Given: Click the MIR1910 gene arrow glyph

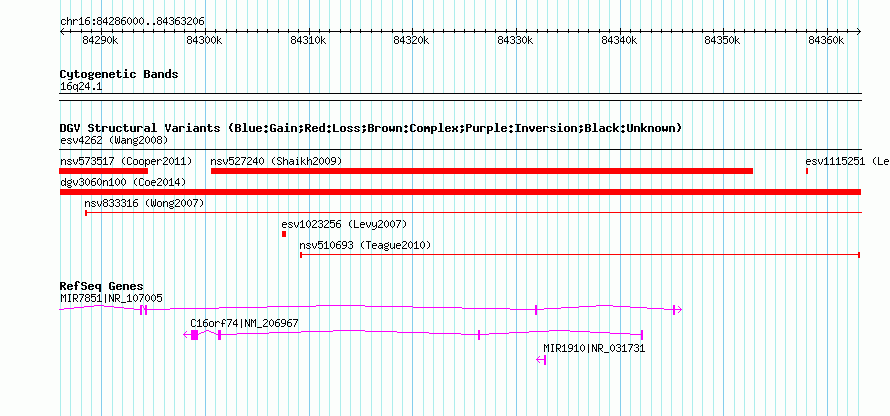Looking at the screenshot, I should click(x=541, y=360).
